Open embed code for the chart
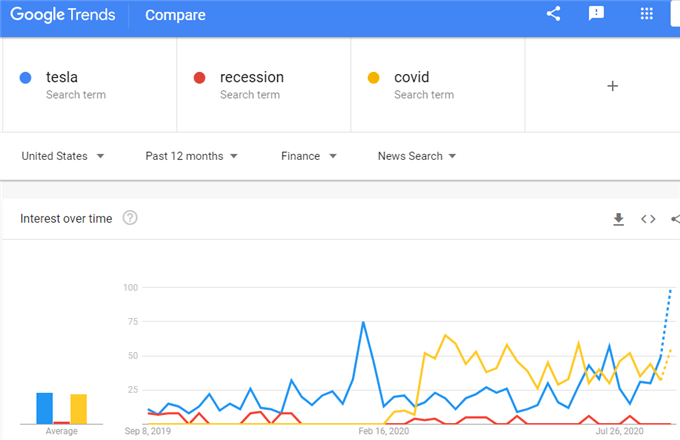This screenshot has width=680, height=440. (648, 219)
